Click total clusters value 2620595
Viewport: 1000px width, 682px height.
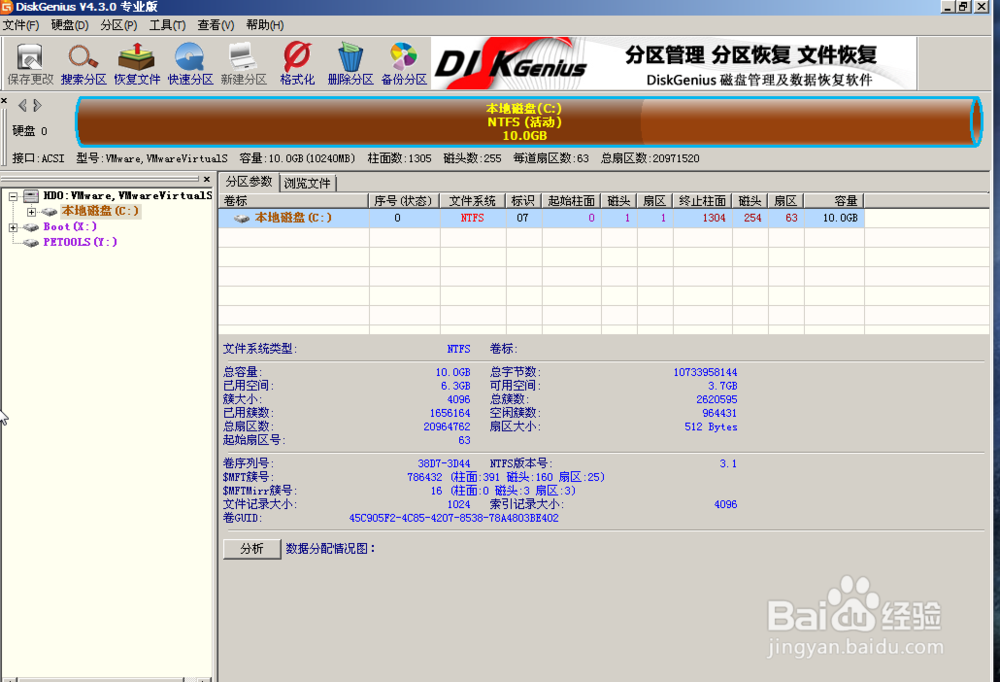tap(717, 399)
